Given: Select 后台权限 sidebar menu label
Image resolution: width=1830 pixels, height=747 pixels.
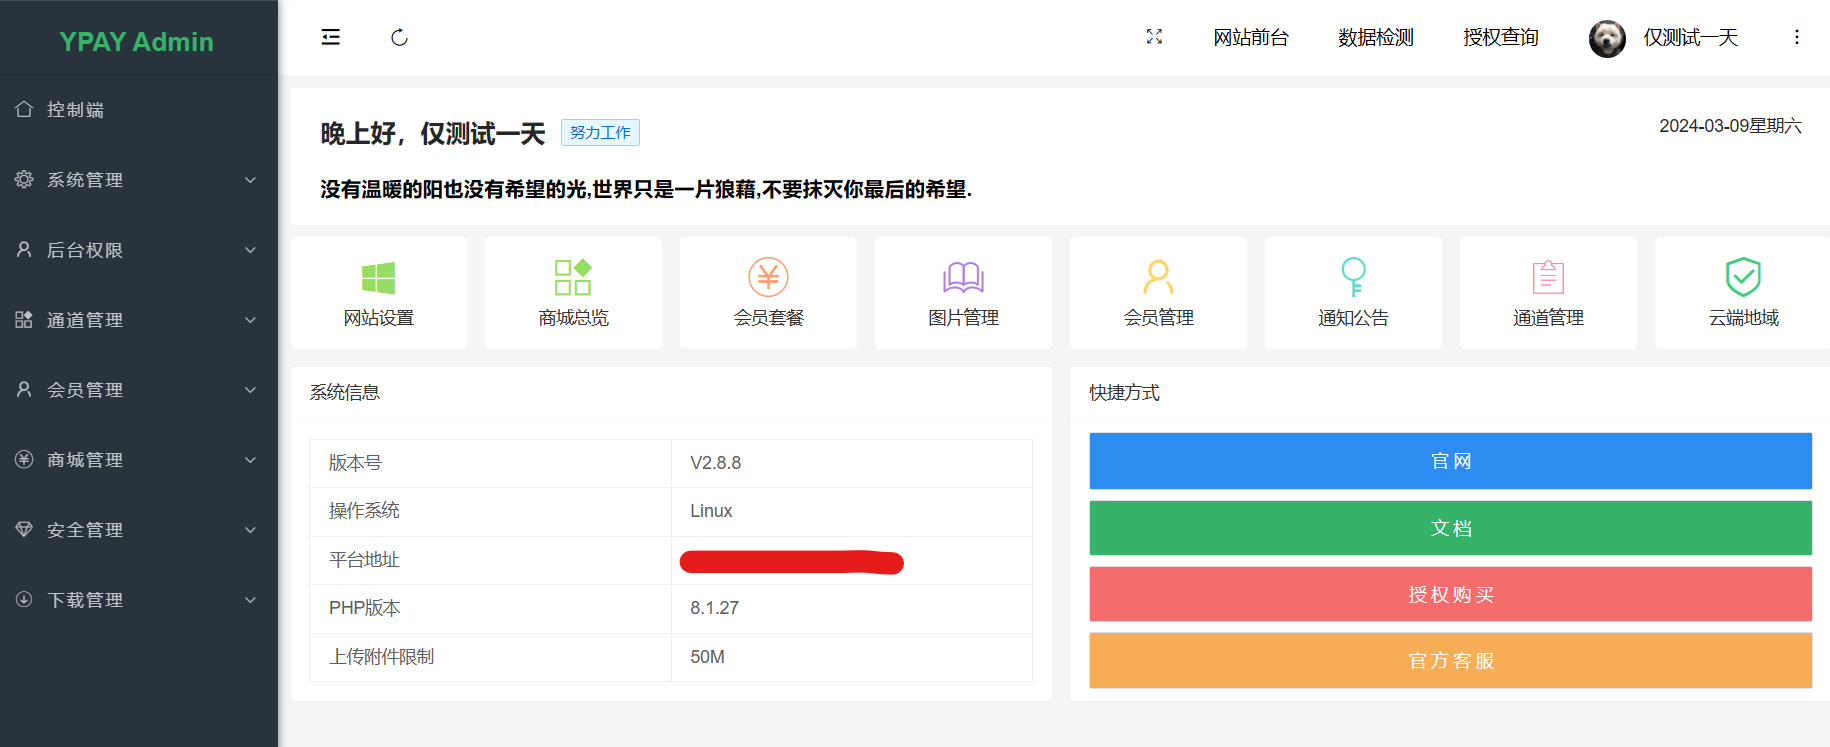Looking at the screenshot, I should (85, 250).
